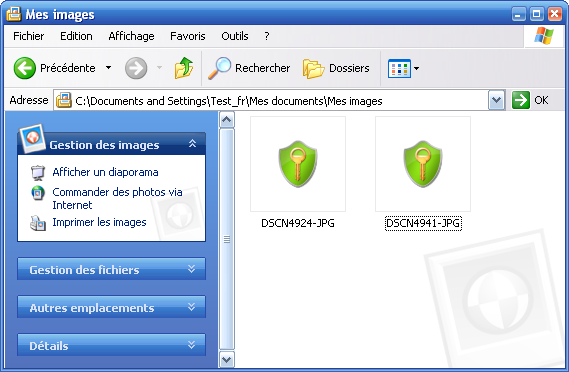Expand the Détails panel
The width and height of the screenshot is (569, 372).
click(x=192, y=345)
